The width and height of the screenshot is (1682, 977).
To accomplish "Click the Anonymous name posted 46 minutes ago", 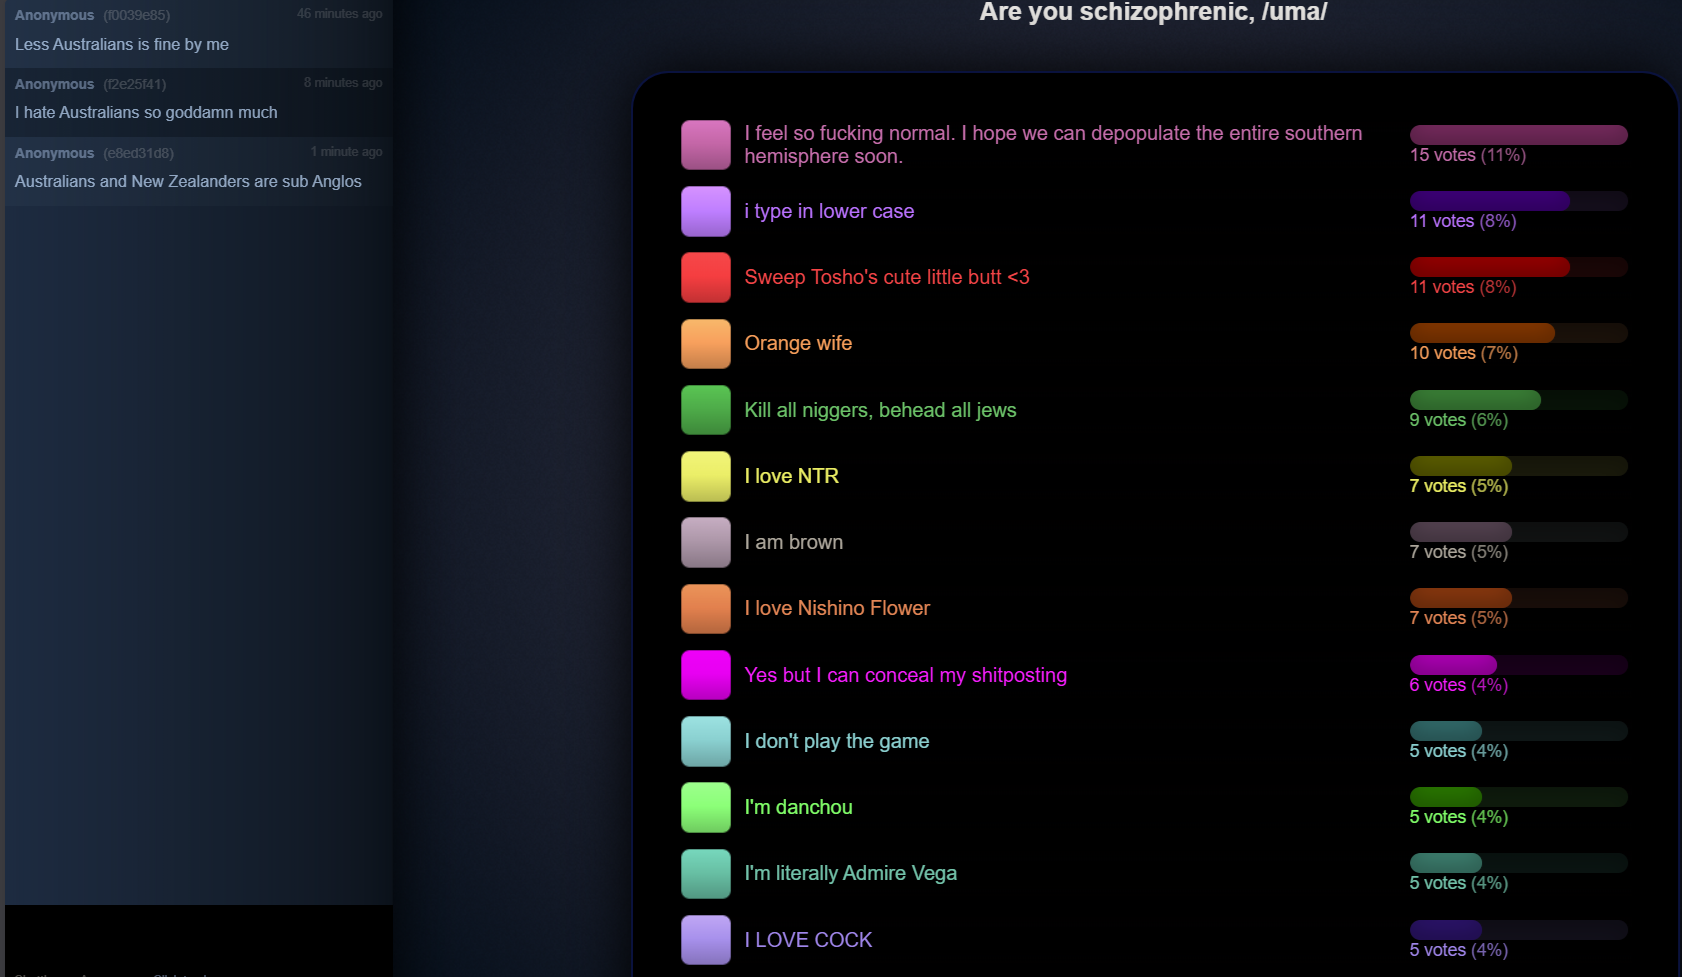I will coord(54,15).
